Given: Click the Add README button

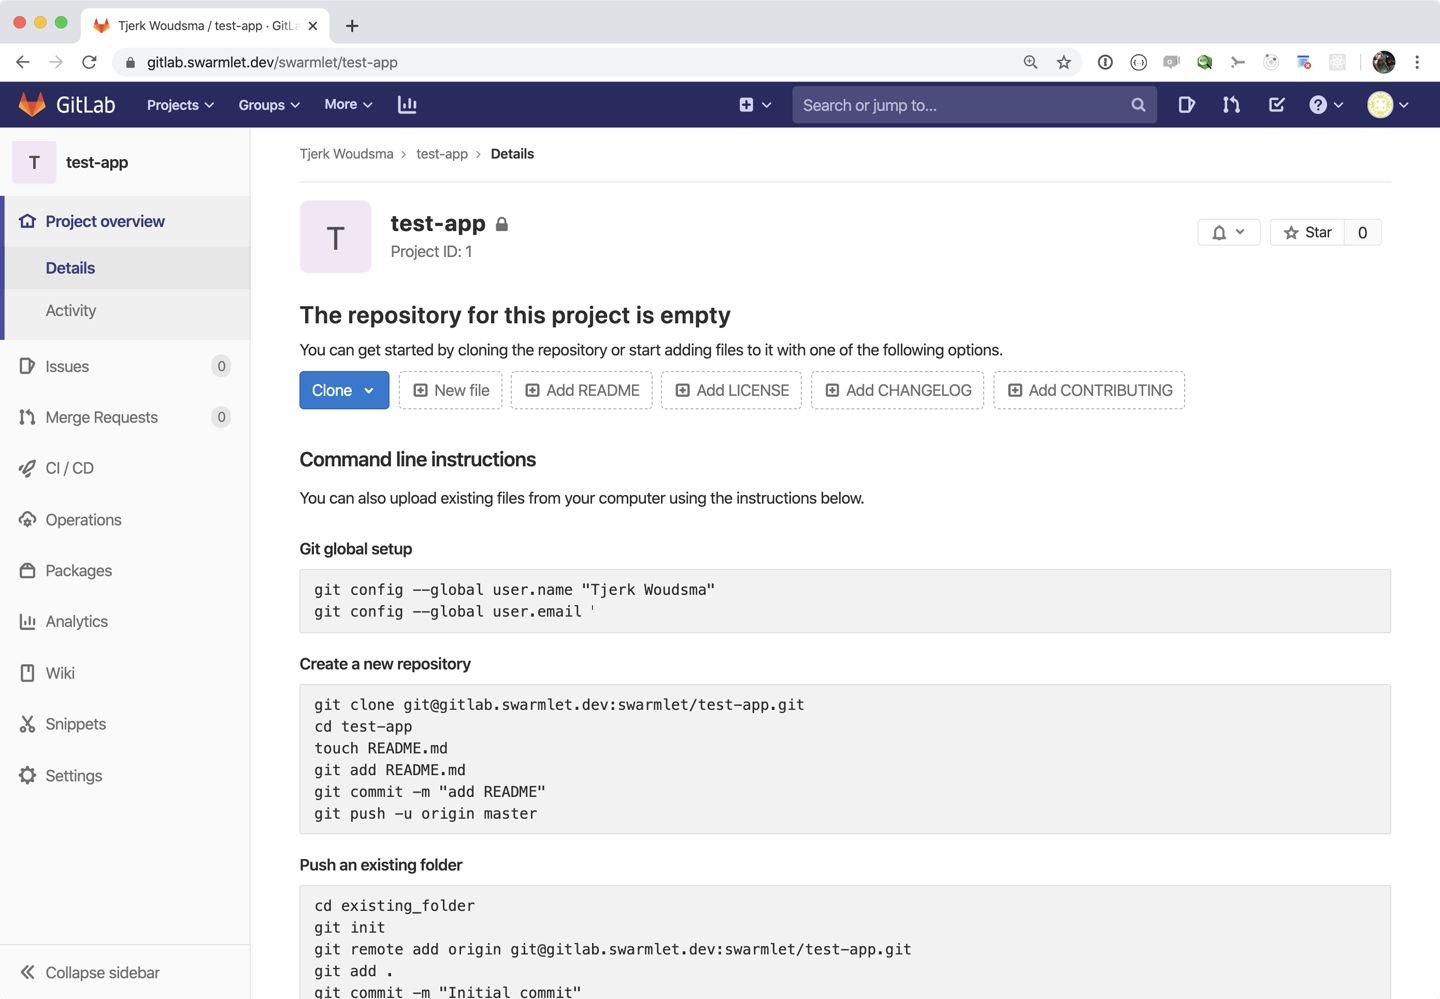Looking at the screenshot, I should [582, 391].
